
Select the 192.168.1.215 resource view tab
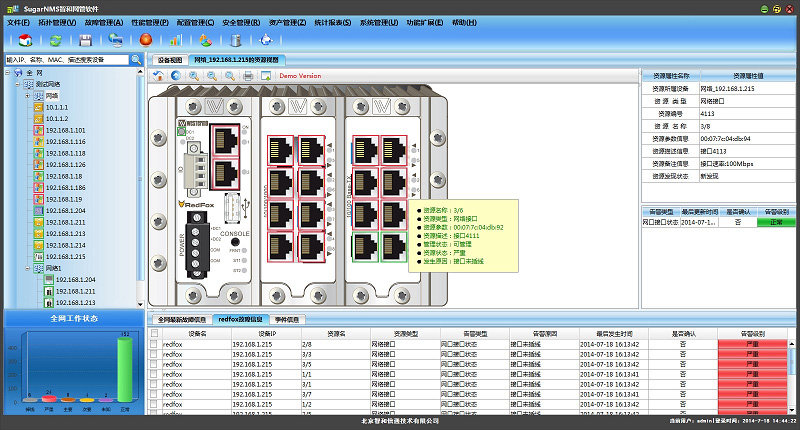(x=236, y=60)
